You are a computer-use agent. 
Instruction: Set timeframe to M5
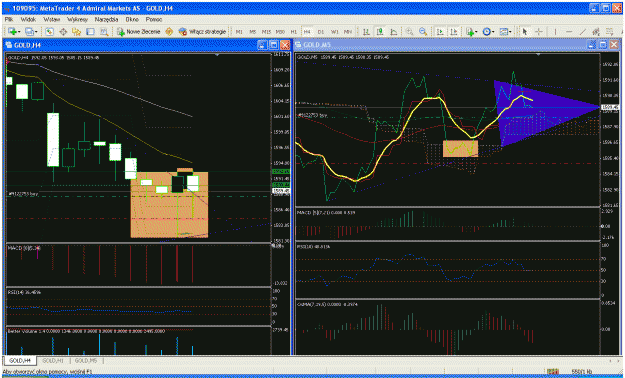tap(253, 32)
